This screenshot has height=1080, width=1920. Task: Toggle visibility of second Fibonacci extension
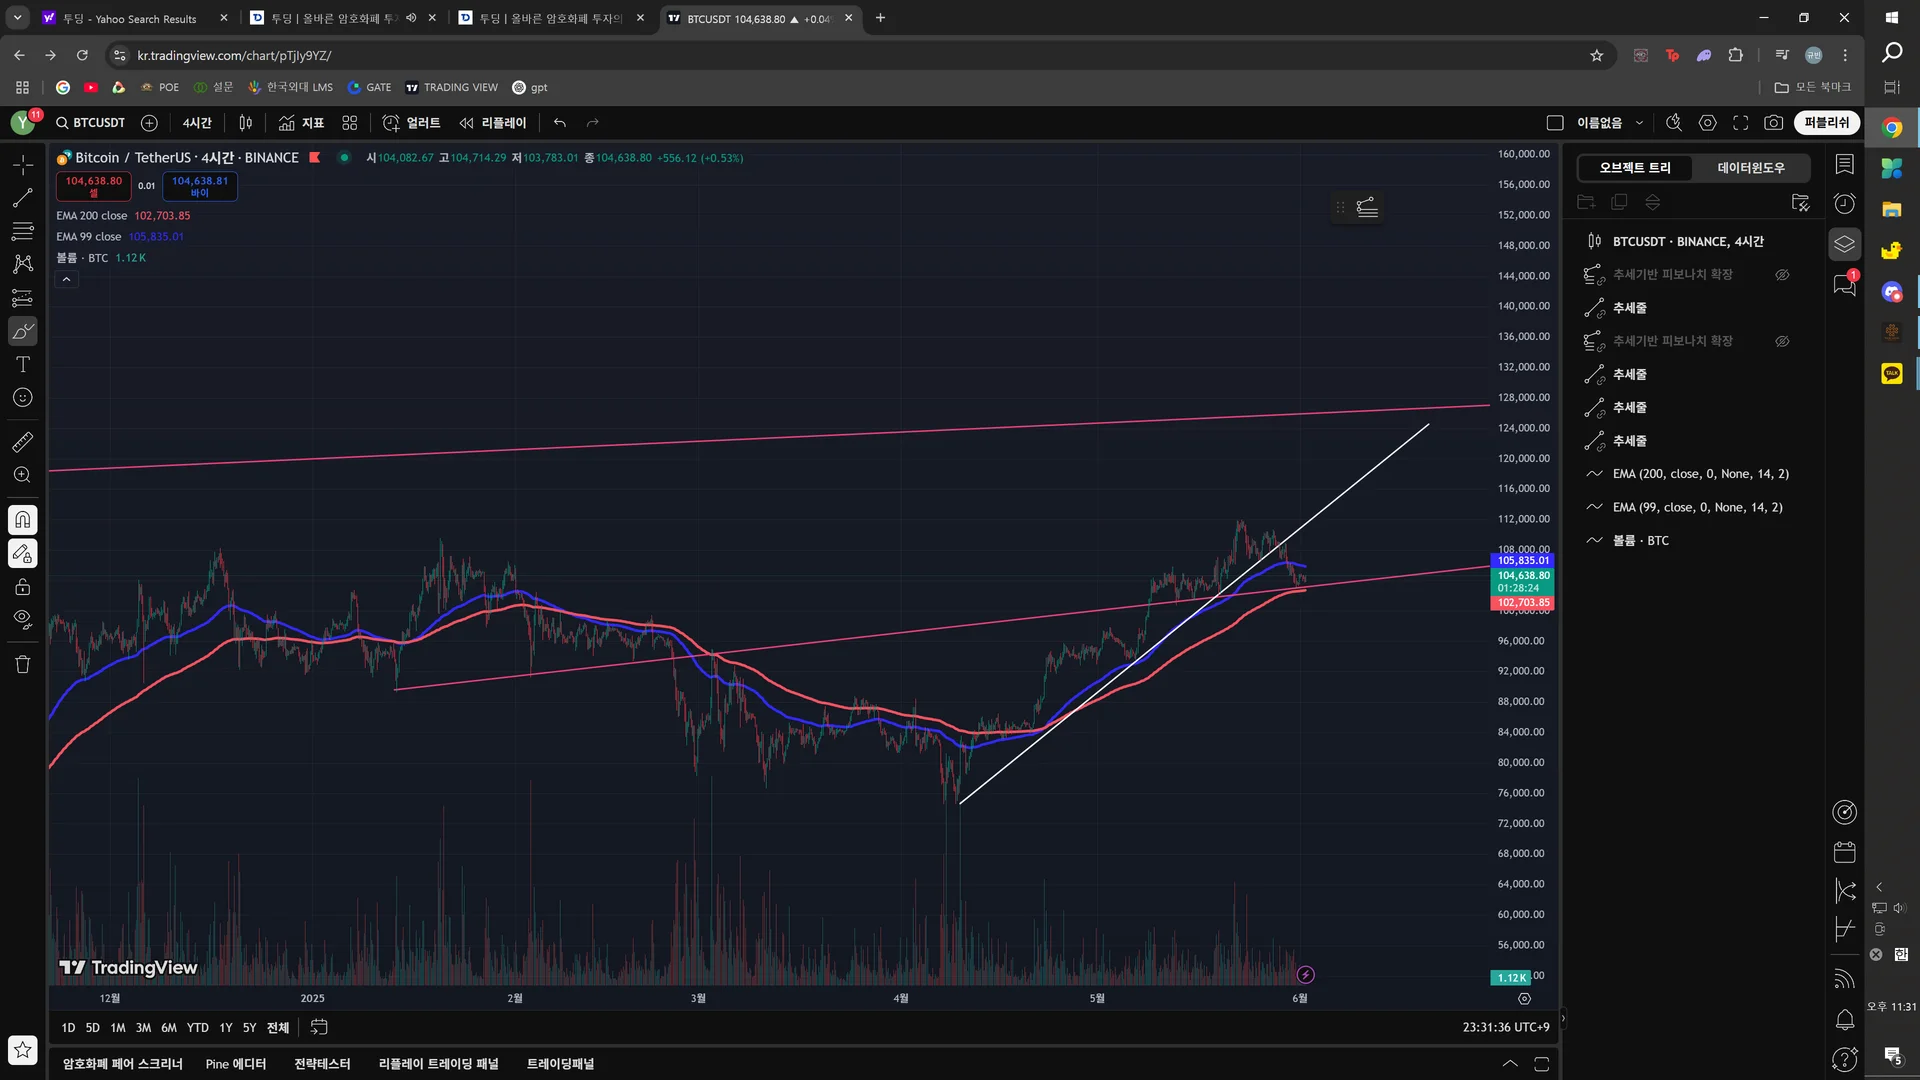[x=1782, y=341]
